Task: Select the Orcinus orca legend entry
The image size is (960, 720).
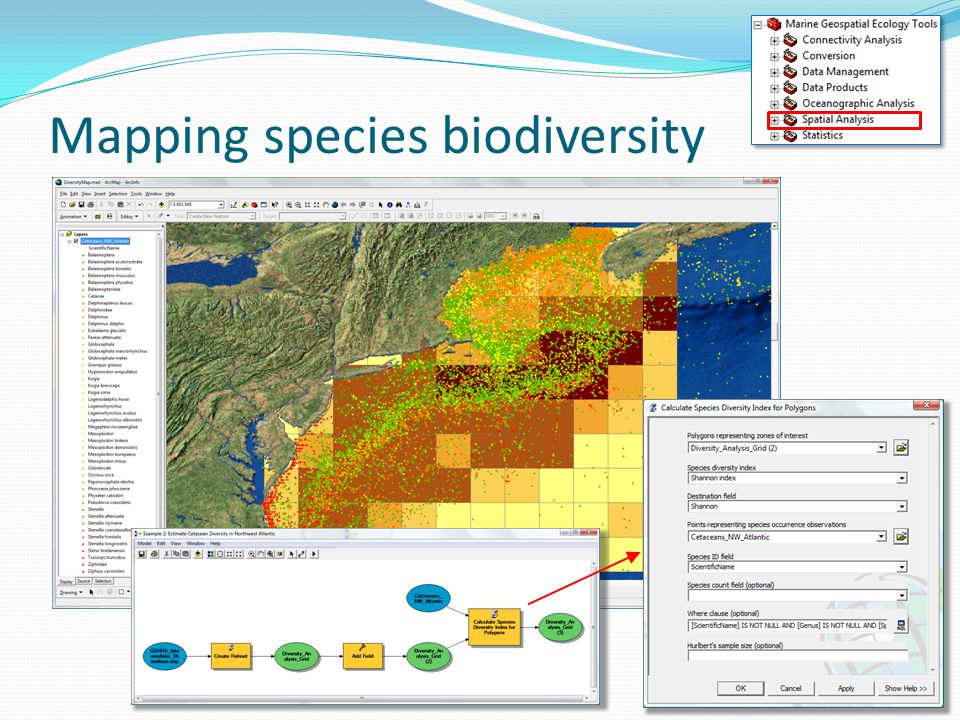Action: (x=100, y=475)
